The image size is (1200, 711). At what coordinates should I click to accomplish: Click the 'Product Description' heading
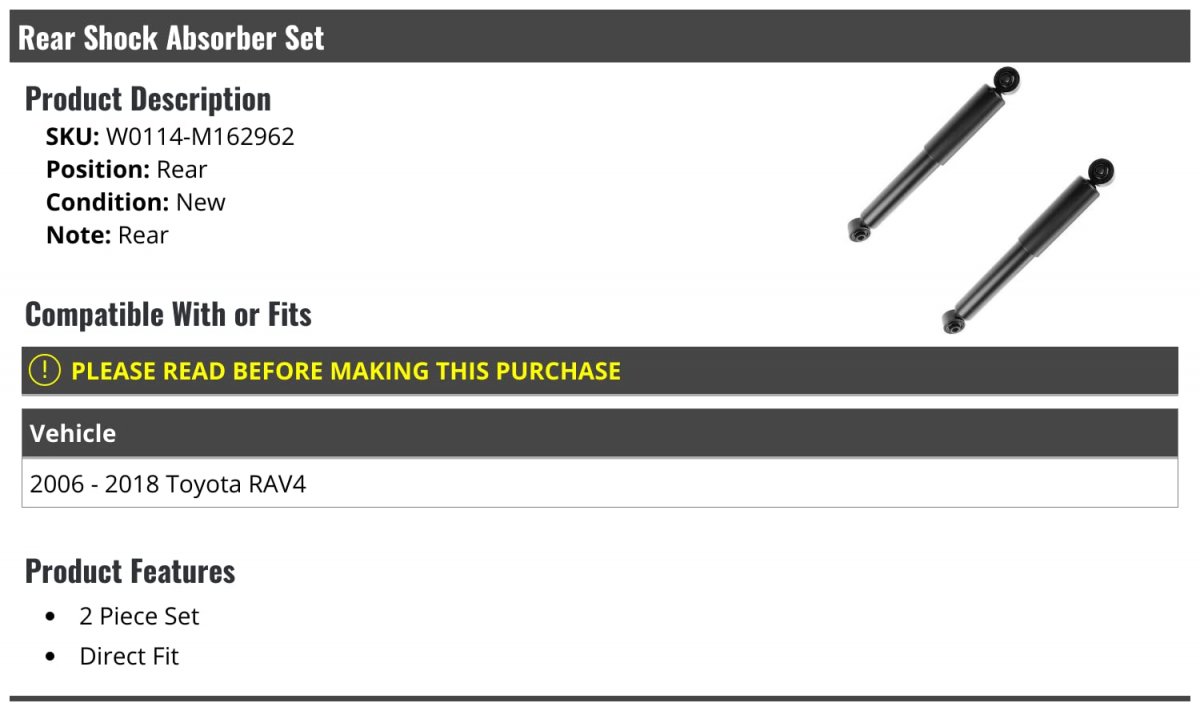pos(148,99)
